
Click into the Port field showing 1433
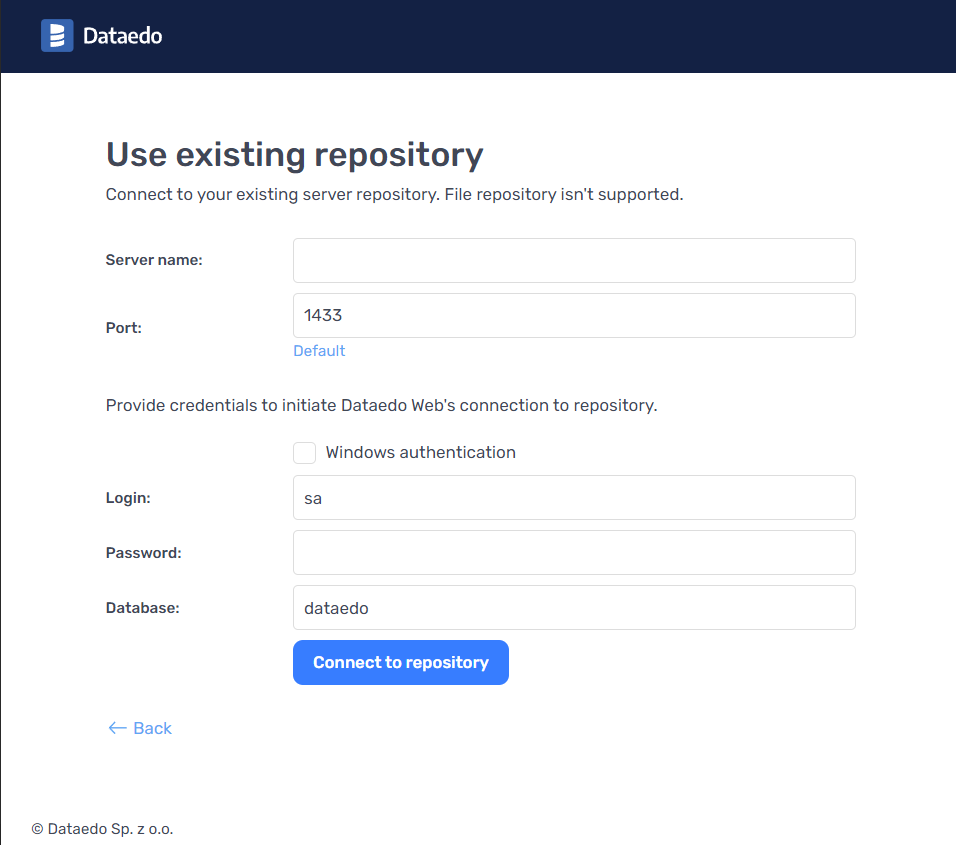tap(574, 315)
